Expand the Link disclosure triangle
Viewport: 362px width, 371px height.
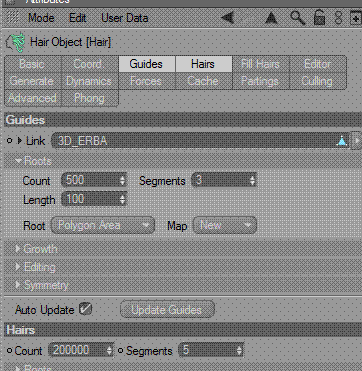coord(19,141)
